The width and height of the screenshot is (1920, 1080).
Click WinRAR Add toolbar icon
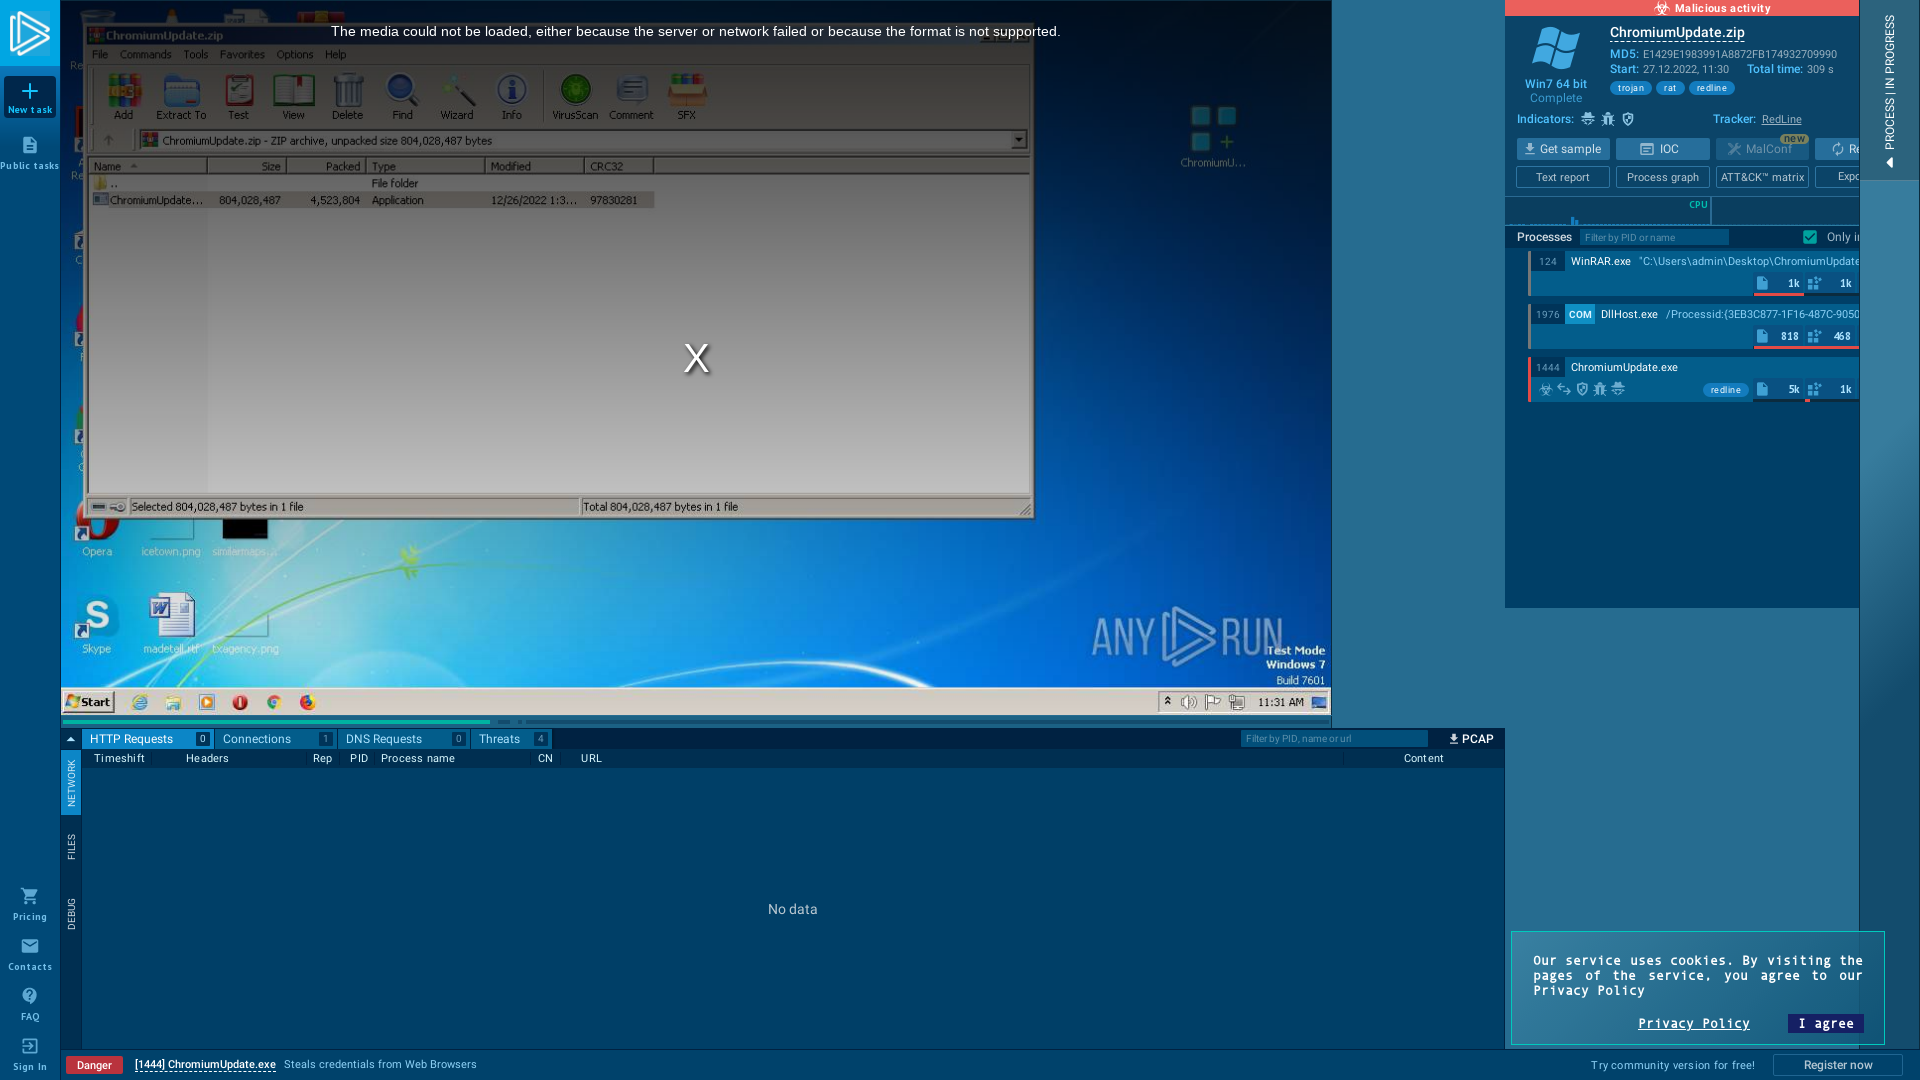(x=124, y=97)
